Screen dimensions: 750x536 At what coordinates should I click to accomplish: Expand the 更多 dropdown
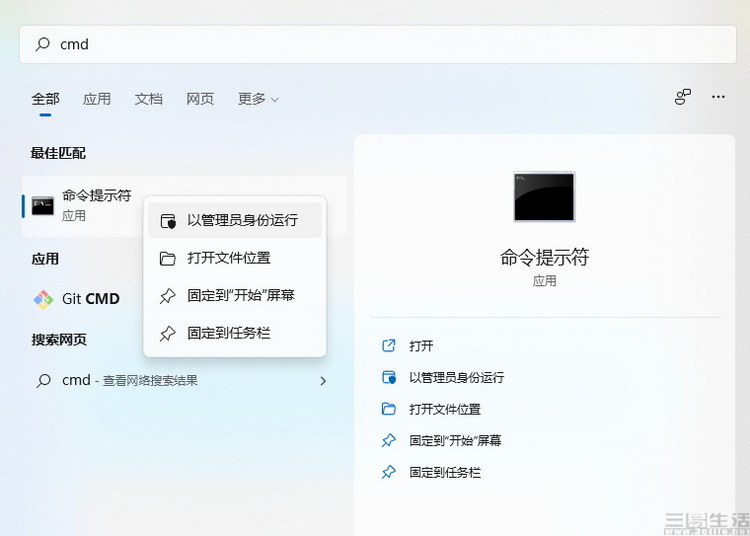point(258,99)
